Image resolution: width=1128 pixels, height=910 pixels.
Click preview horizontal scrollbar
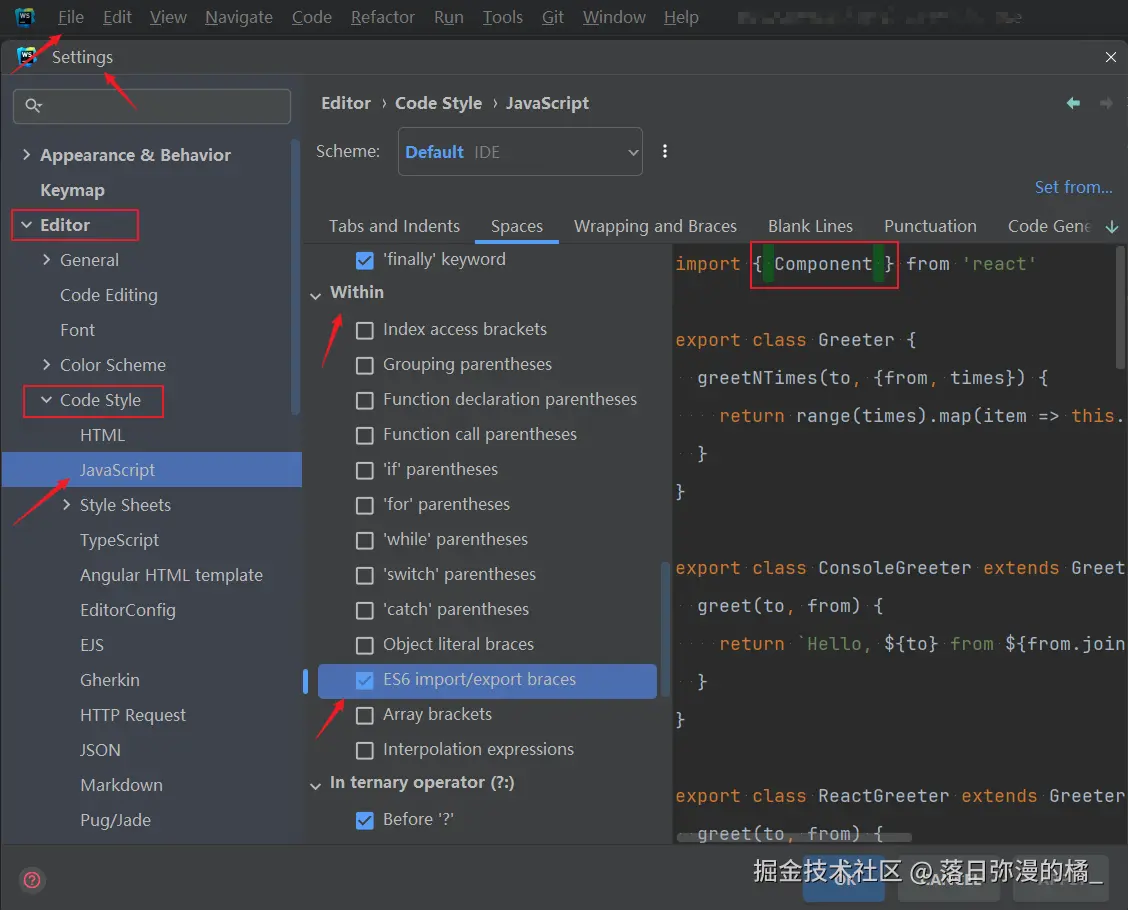[x=794, y=837]
